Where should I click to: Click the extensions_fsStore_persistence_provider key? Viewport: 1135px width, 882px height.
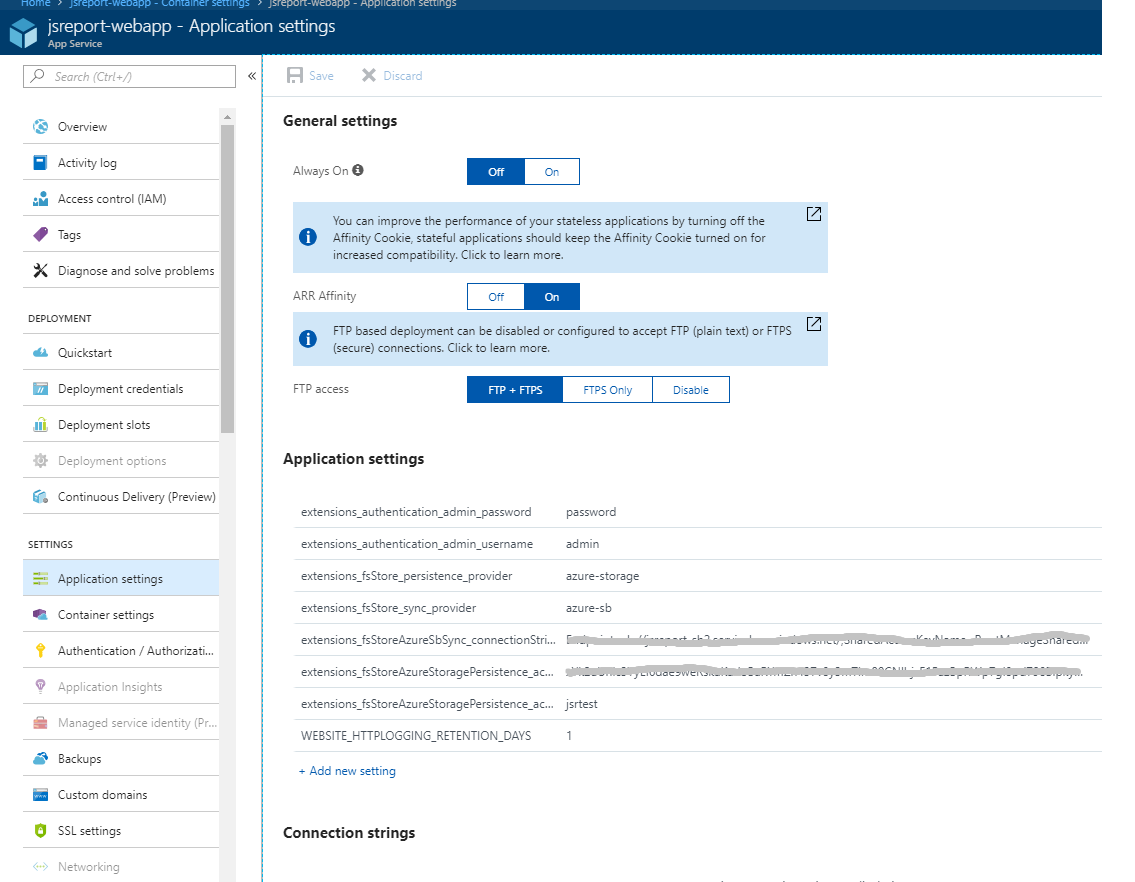pyautogui.click(x=407, y=576)
